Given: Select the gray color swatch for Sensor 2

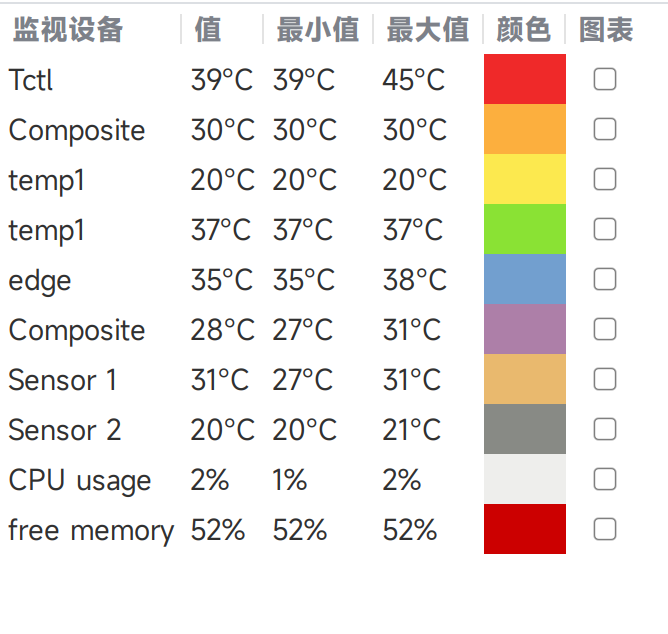Looking at the screenshot, I should click(x=524, y=429).
